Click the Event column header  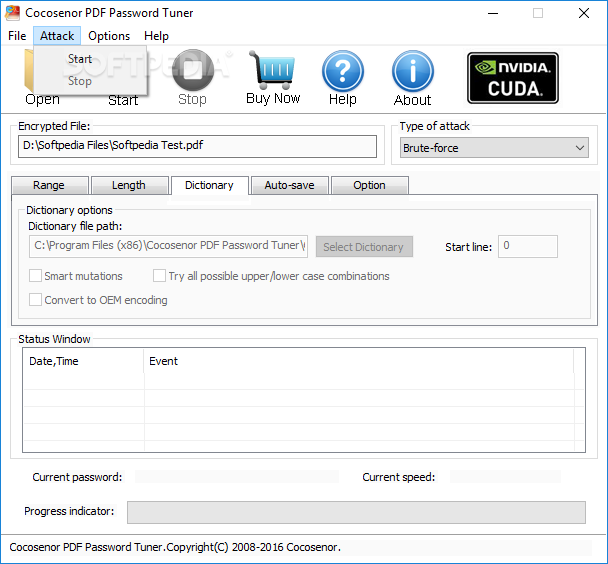click(359, 361)
